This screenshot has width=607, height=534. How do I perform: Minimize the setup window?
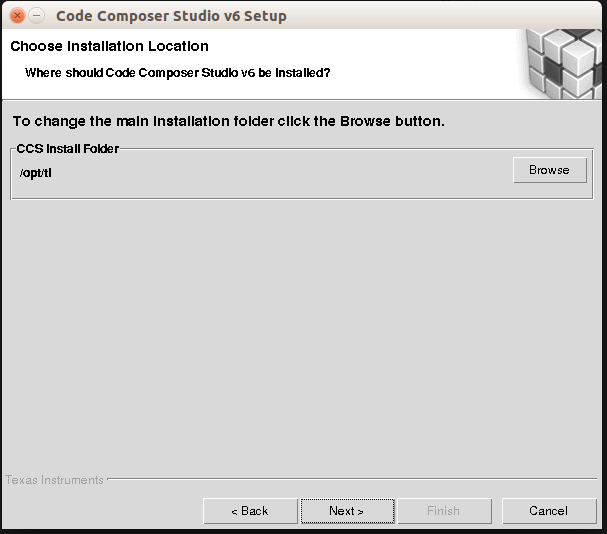[37, 16]
